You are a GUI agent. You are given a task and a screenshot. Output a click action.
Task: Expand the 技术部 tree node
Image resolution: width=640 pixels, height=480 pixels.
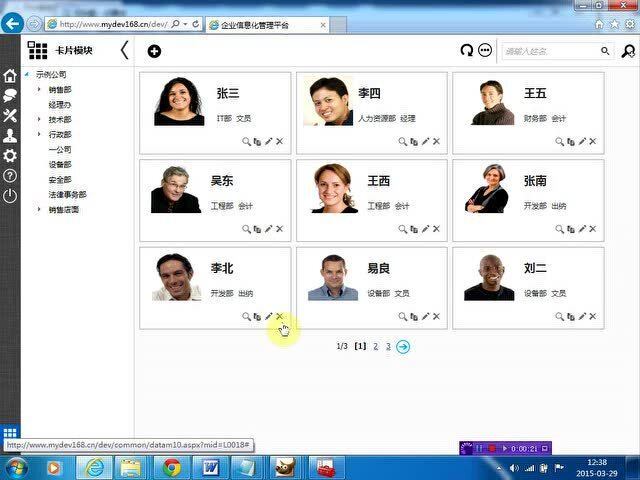40,120
